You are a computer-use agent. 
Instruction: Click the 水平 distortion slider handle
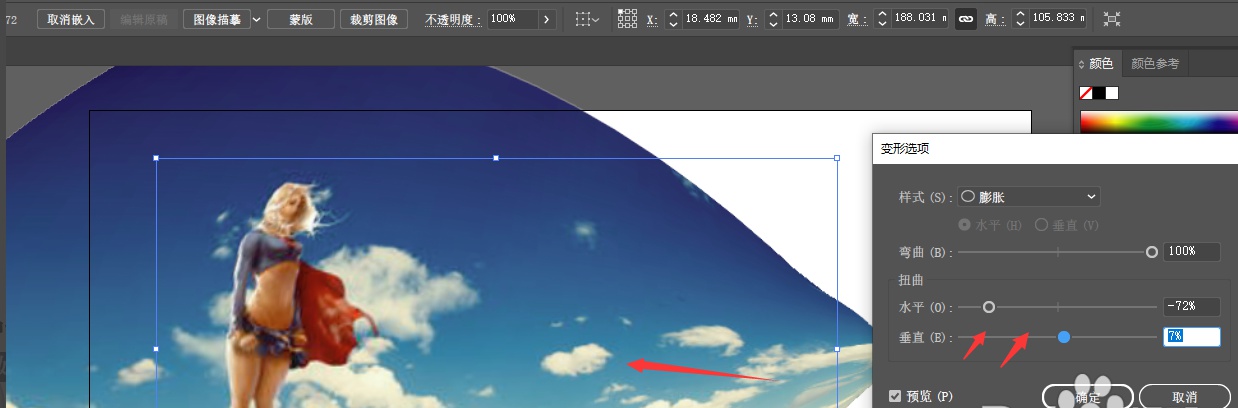989,307
